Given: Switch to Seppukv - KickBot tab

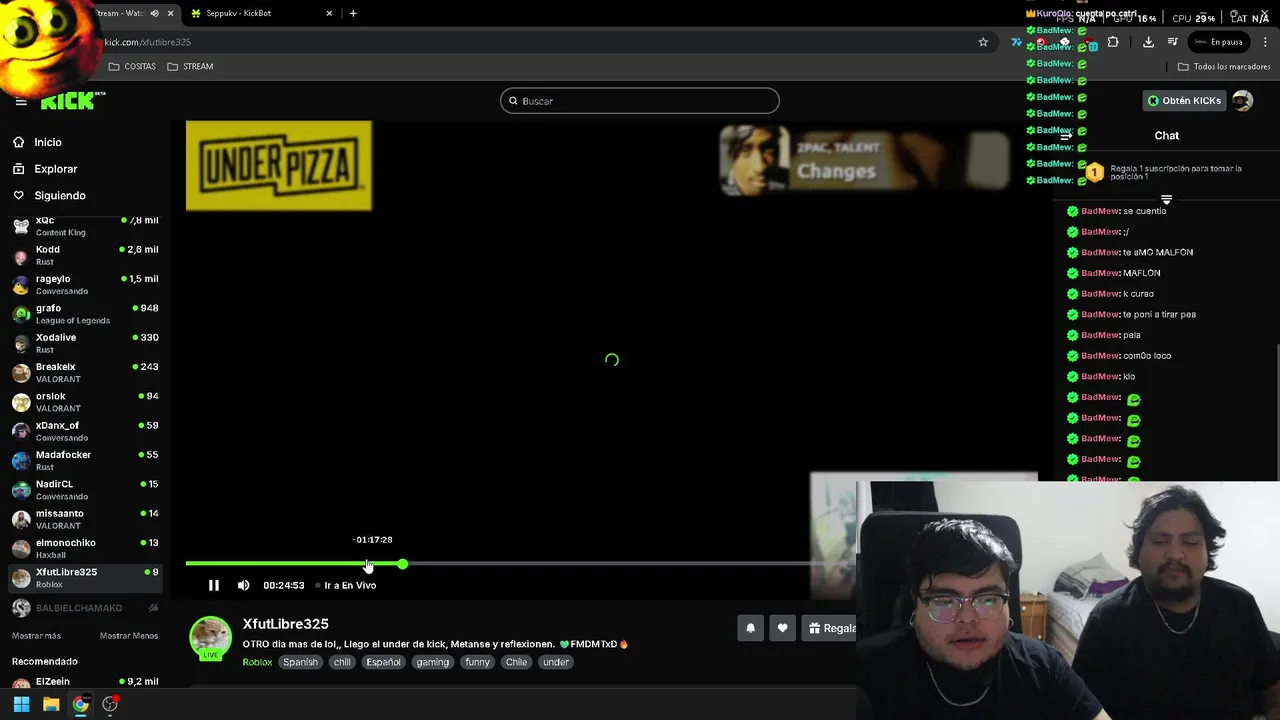Looking at the screenshot, I should point(260,13).
